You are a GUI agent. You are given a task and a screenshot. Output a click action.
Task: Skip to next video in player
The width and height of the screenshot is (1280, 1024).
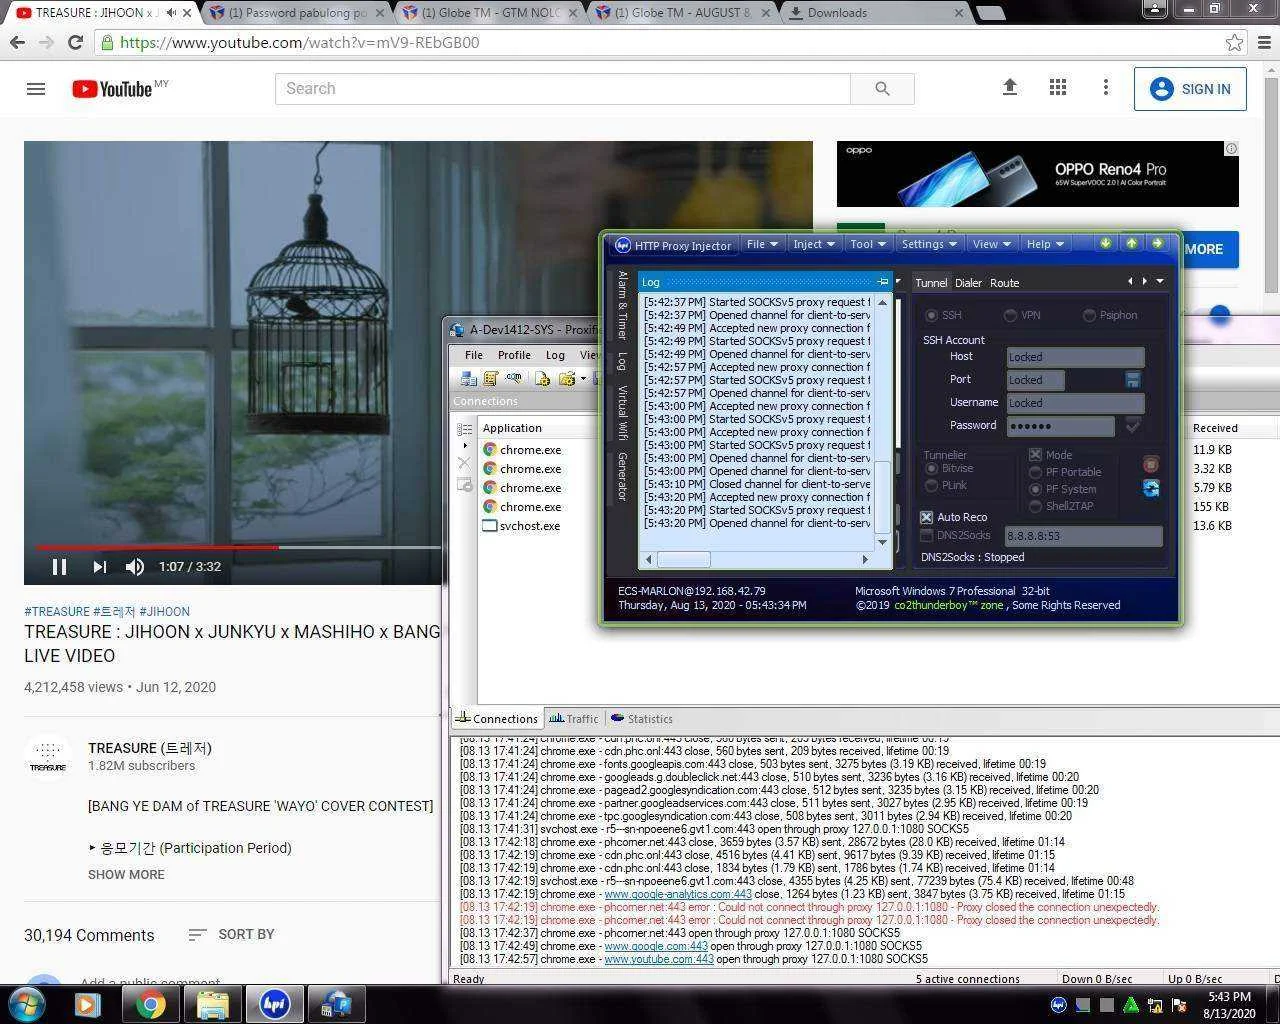(99, 567)
